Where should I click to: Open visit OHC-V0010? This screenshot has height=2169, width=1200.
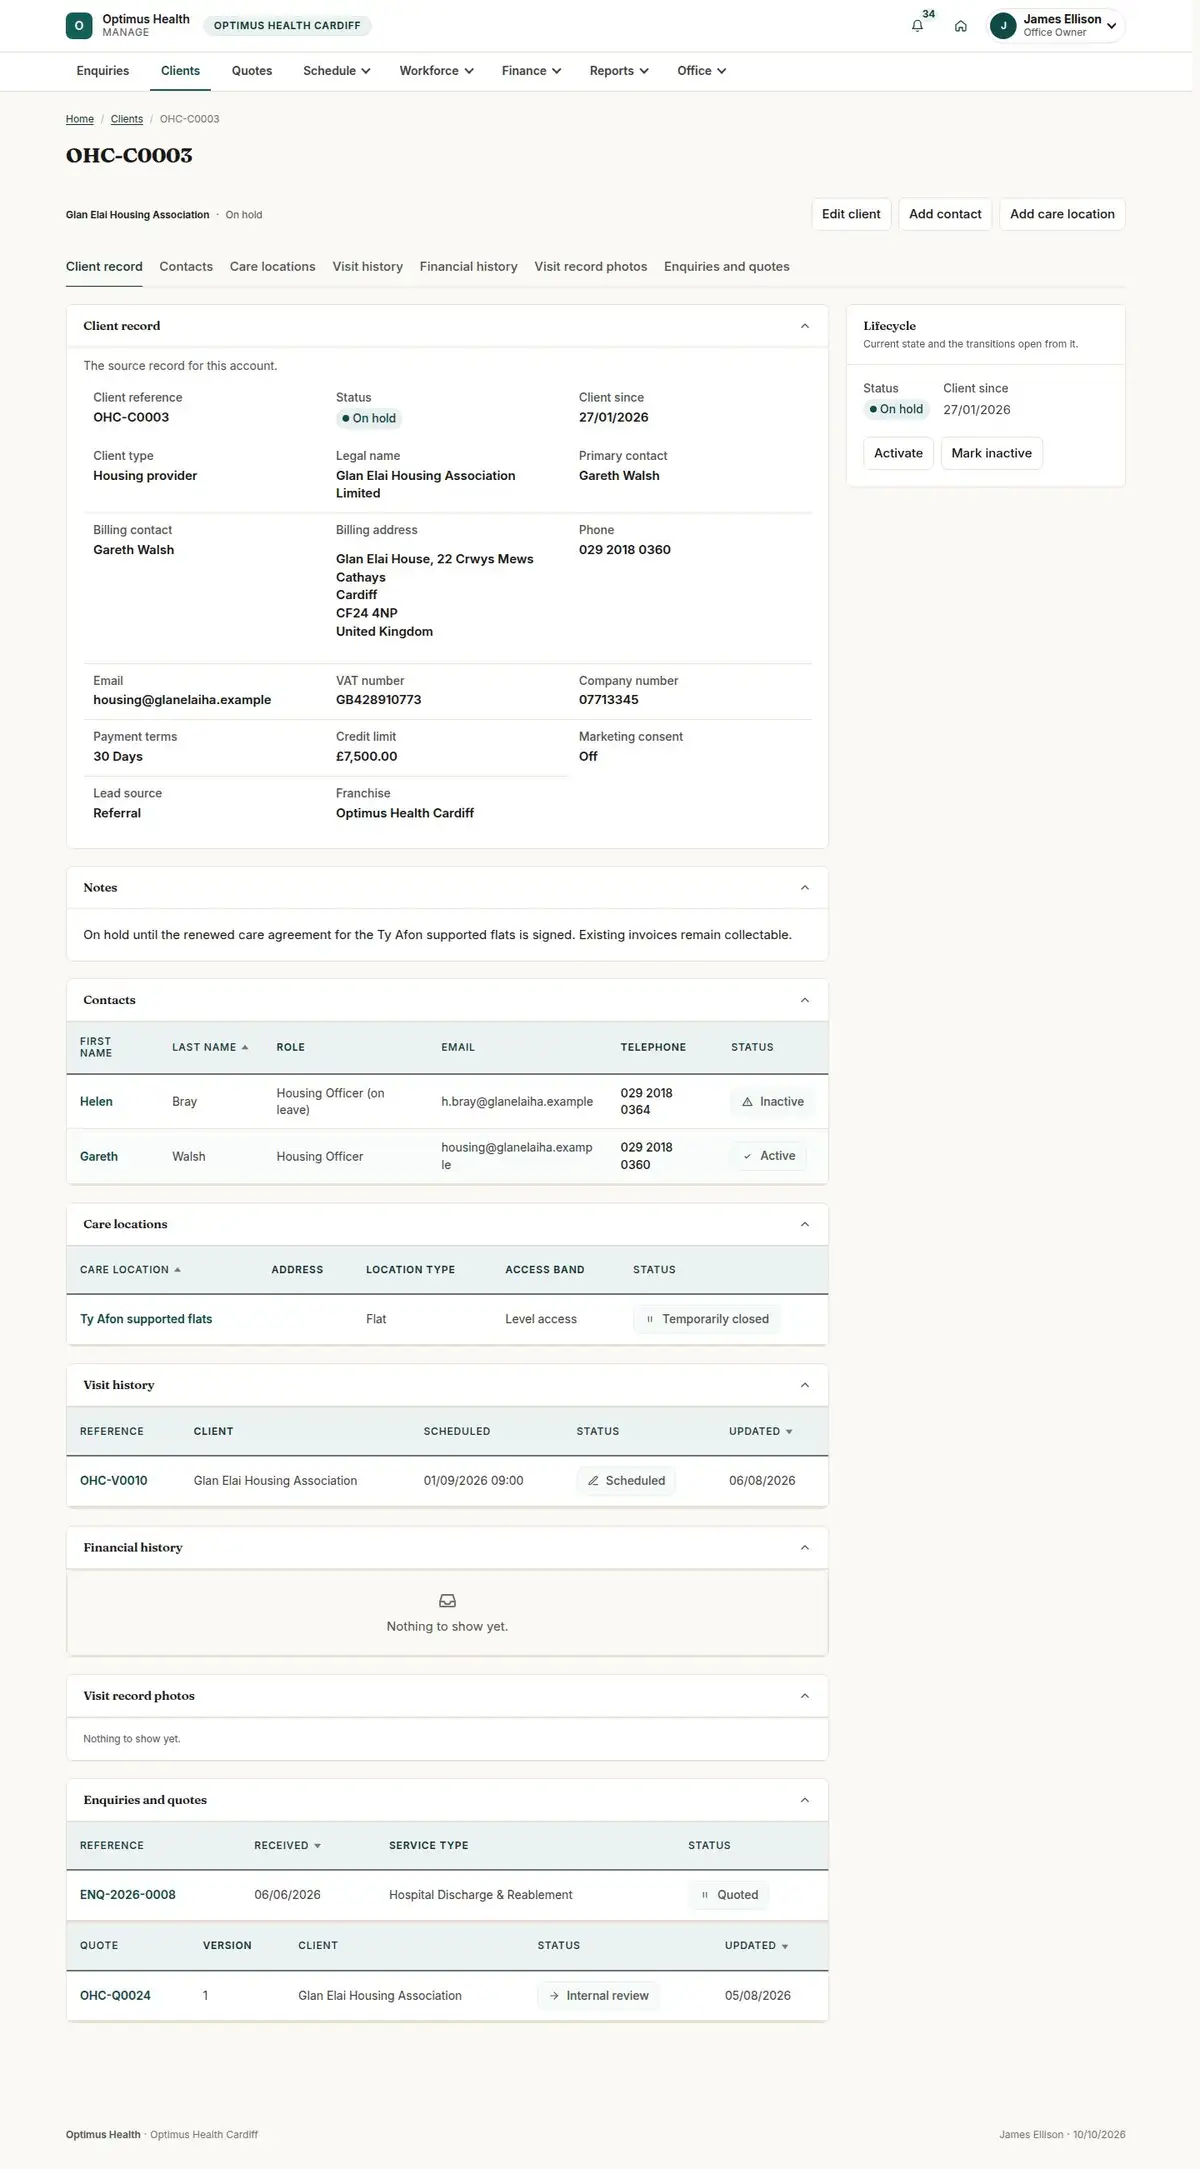tap(114, 1481)
